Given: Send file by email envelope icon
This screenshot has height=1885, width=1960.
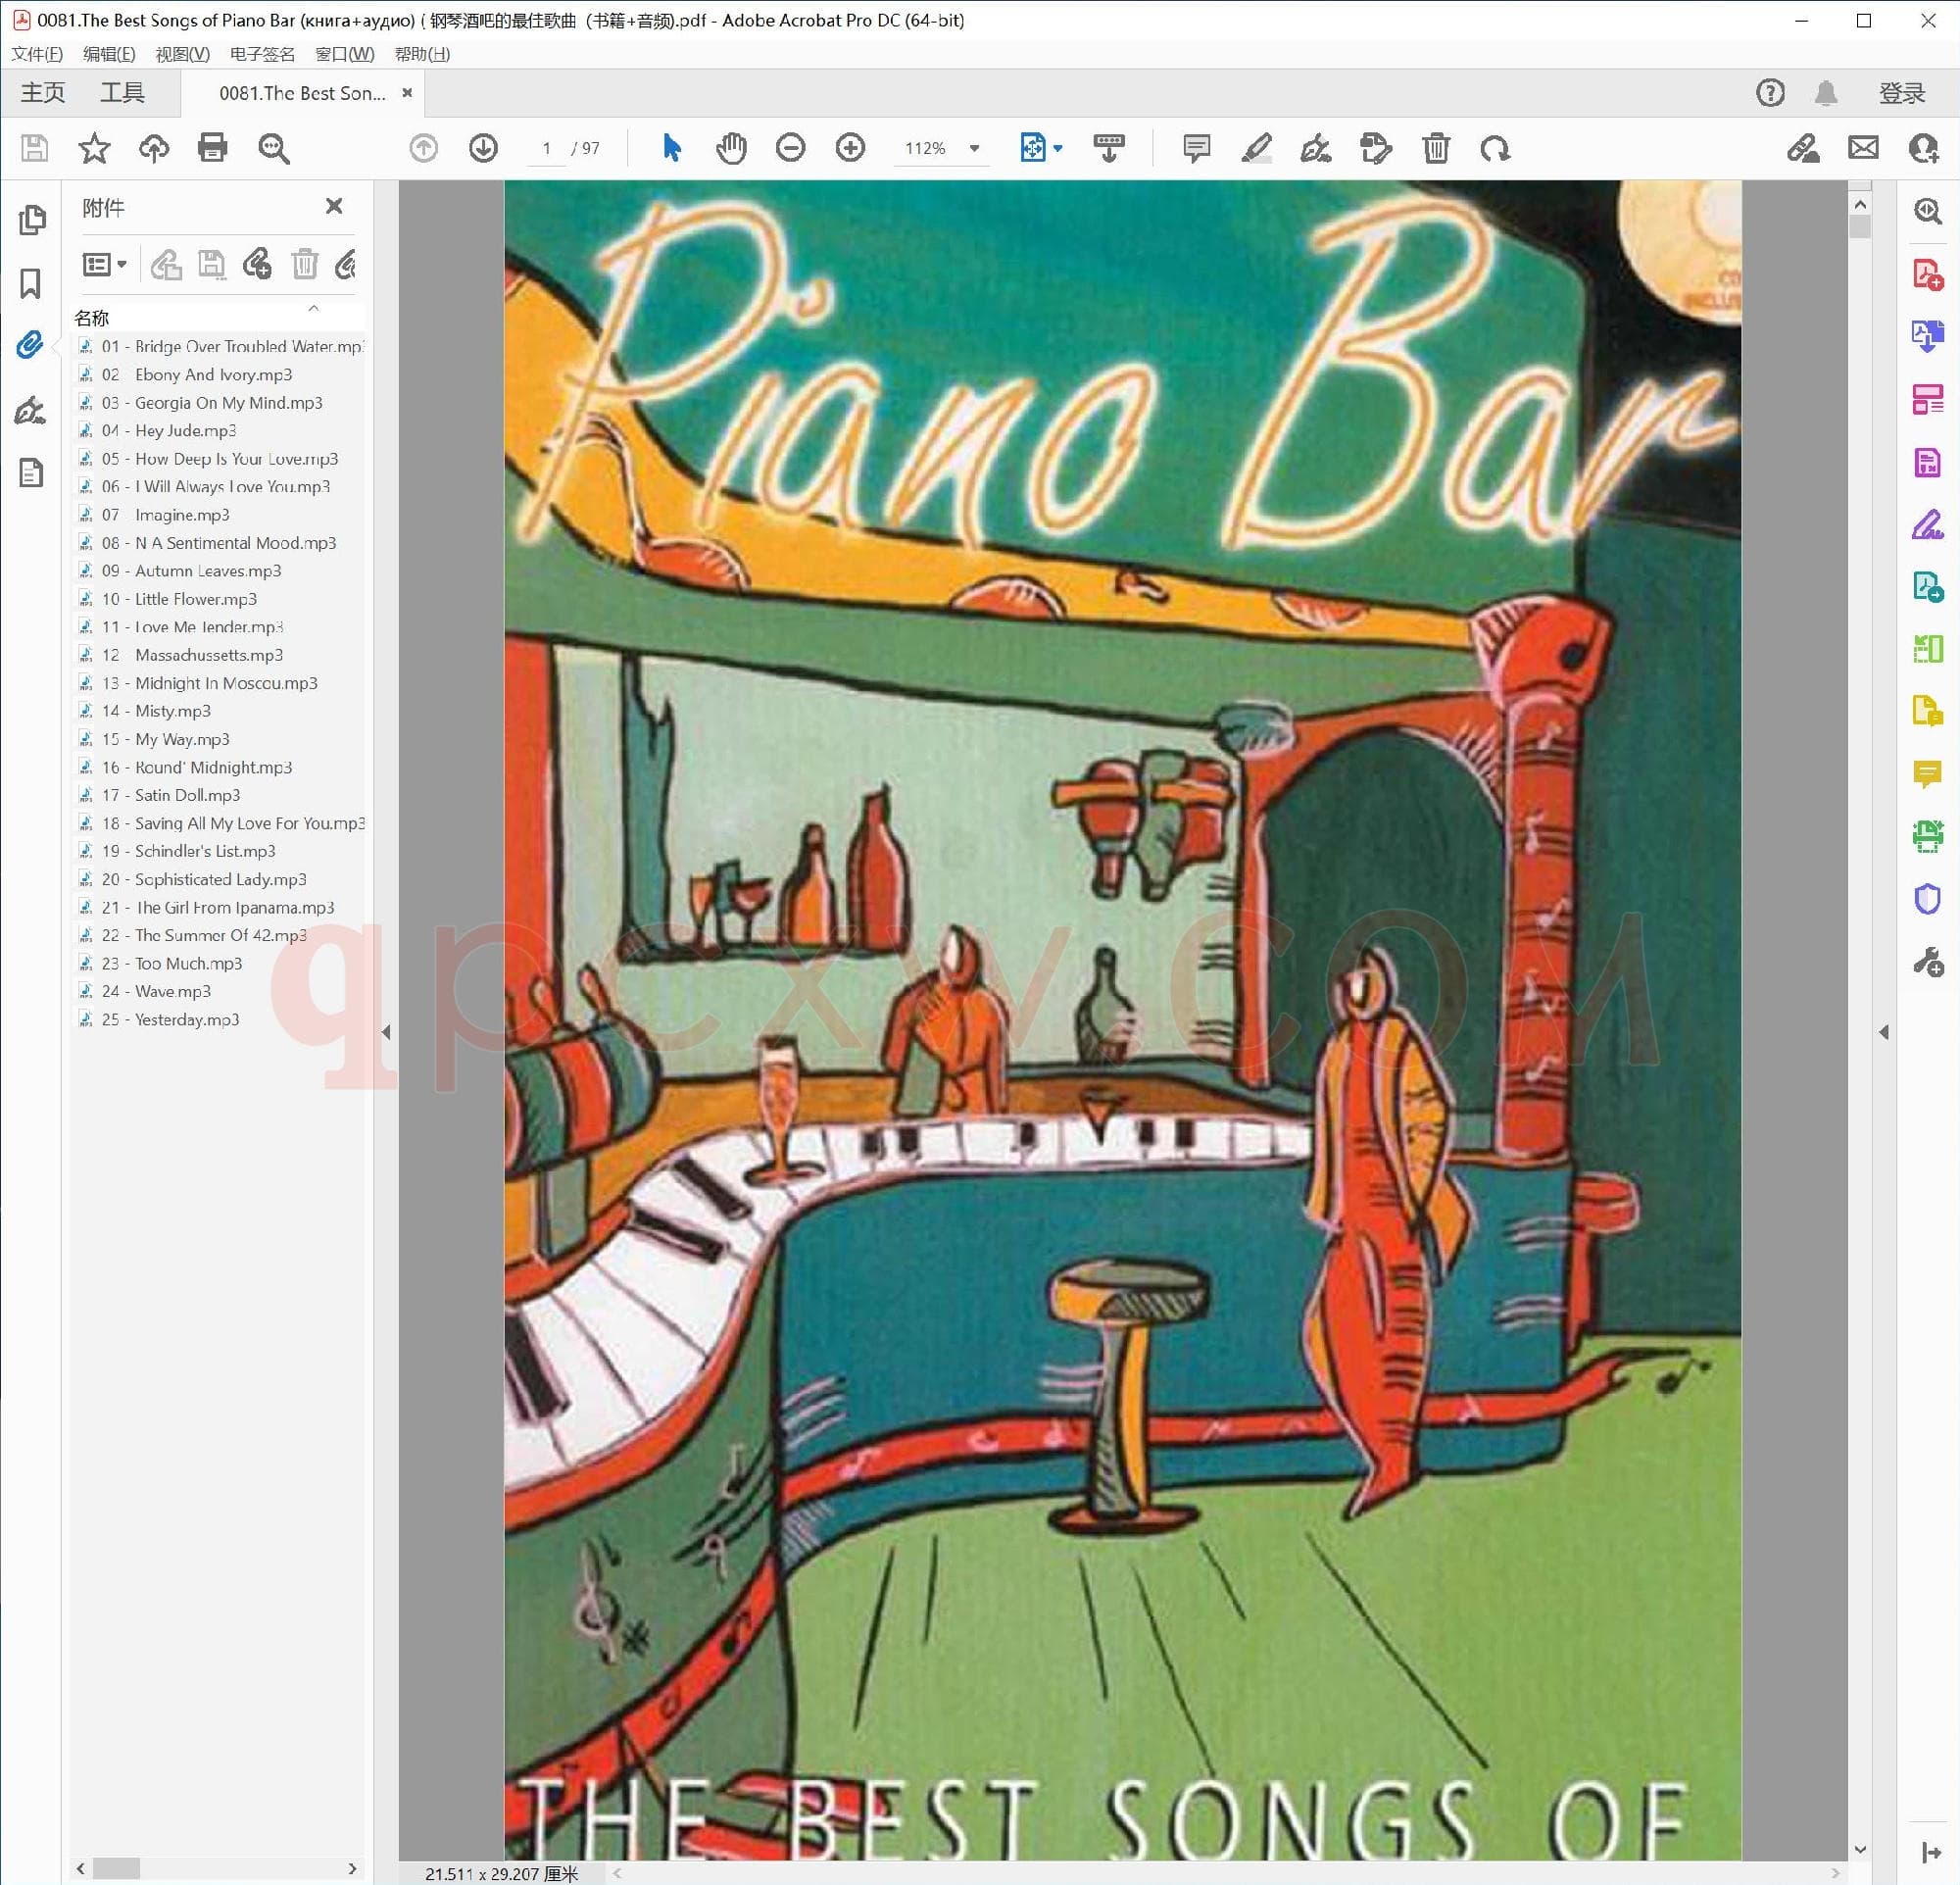Looking at the screenshot, I should (1863, 148).
